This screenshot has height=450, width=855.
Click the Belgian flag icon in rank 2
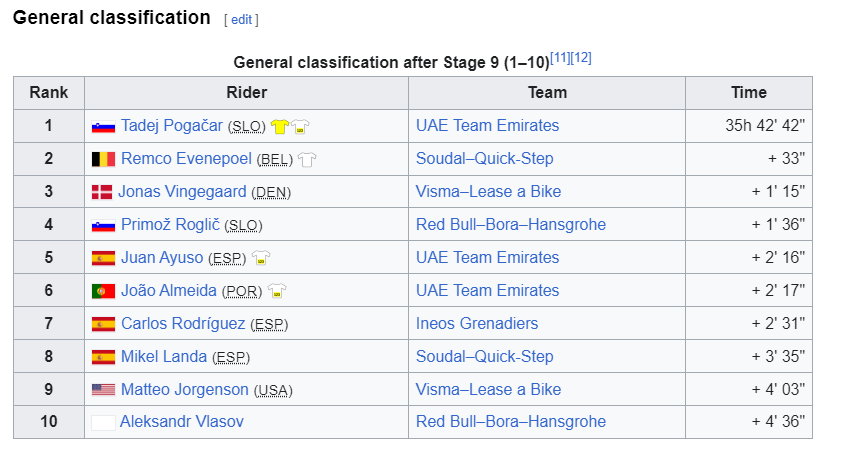point(103,159)
